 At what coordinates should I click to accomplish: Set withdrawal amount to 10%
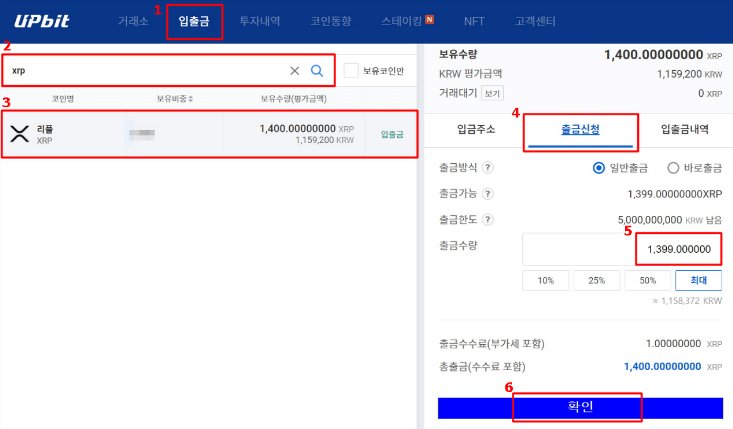[x=546, y=280]
